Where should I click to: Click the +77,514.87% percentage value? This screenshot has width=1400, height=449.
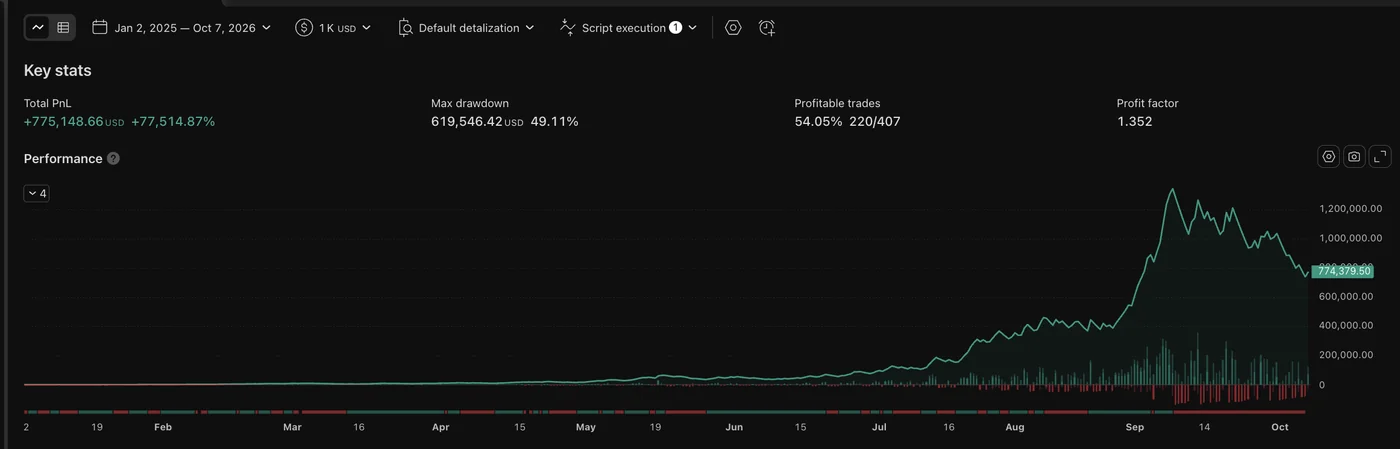coord(173,121)
